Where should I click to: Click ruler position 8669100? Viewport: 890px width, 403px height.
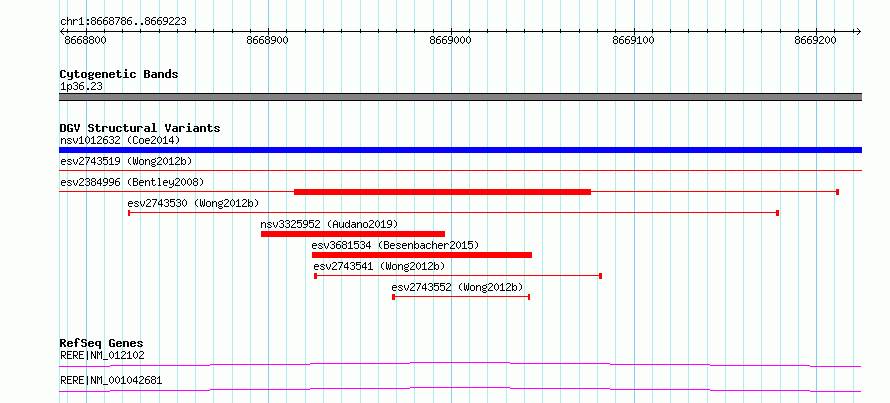[633, 40]
